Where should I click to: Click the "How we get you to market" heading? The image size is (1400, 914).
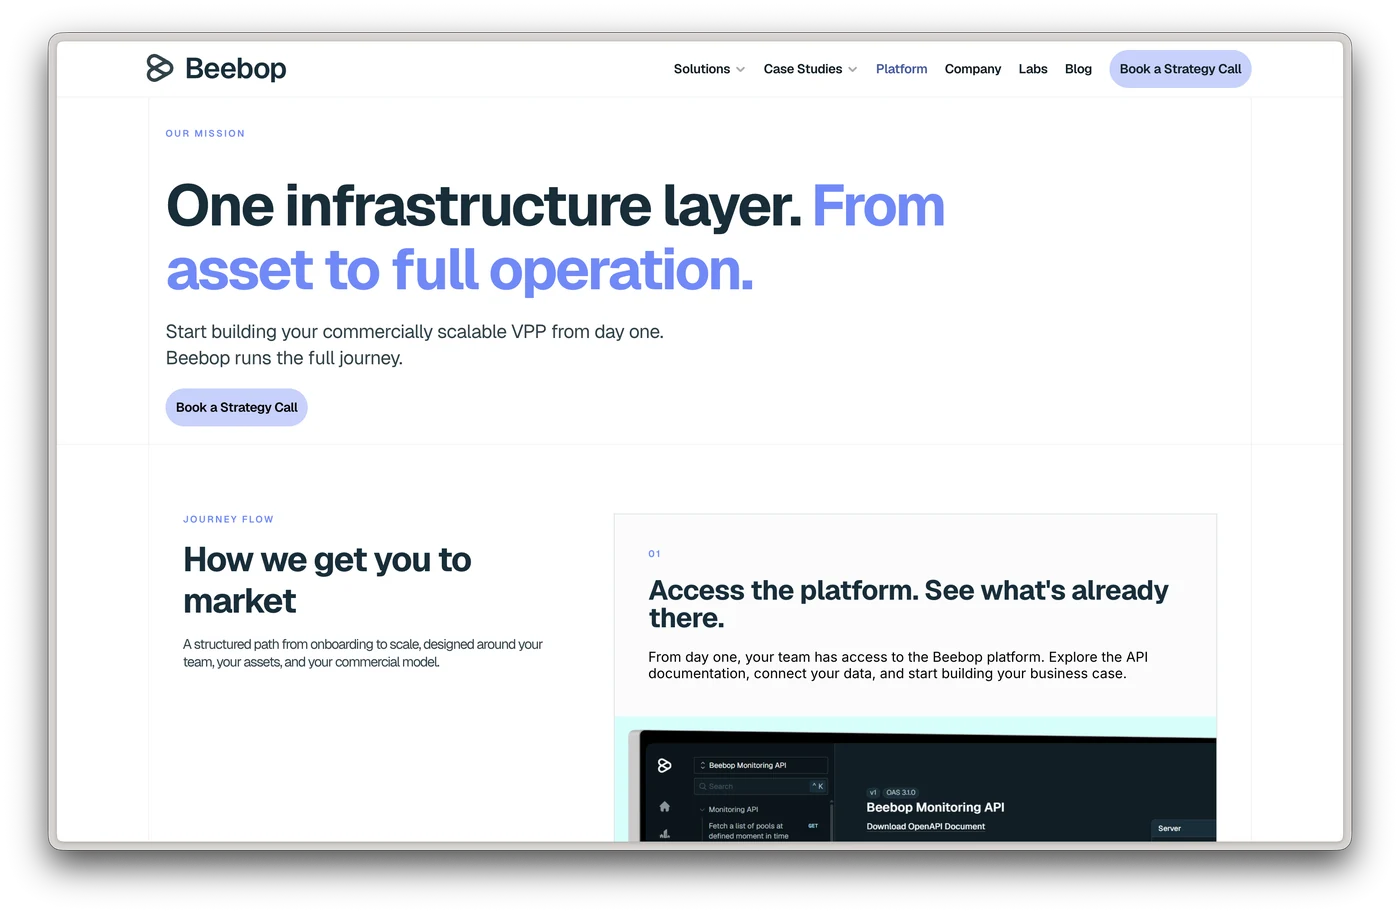coord(327,580)
